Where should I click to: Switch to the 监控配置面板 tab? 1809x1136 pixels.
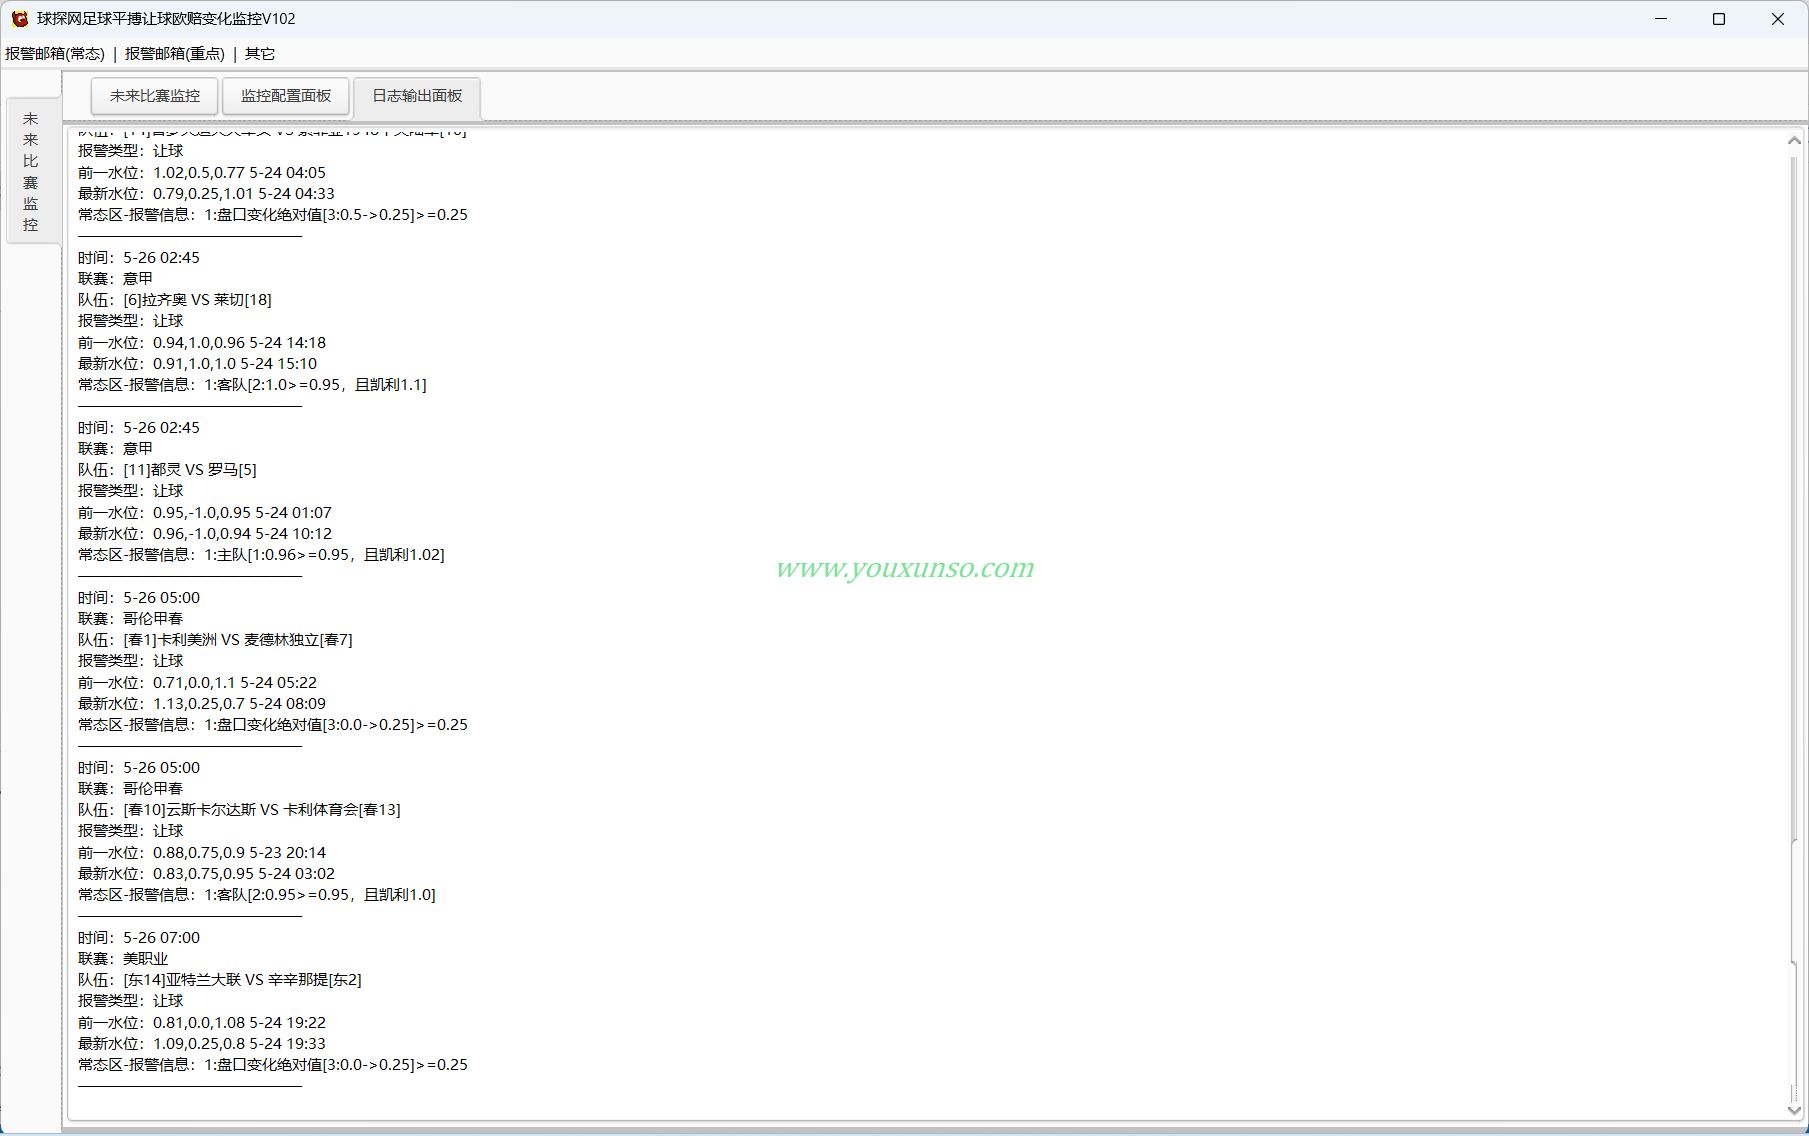pyautogui.click(x=286, y=96)
